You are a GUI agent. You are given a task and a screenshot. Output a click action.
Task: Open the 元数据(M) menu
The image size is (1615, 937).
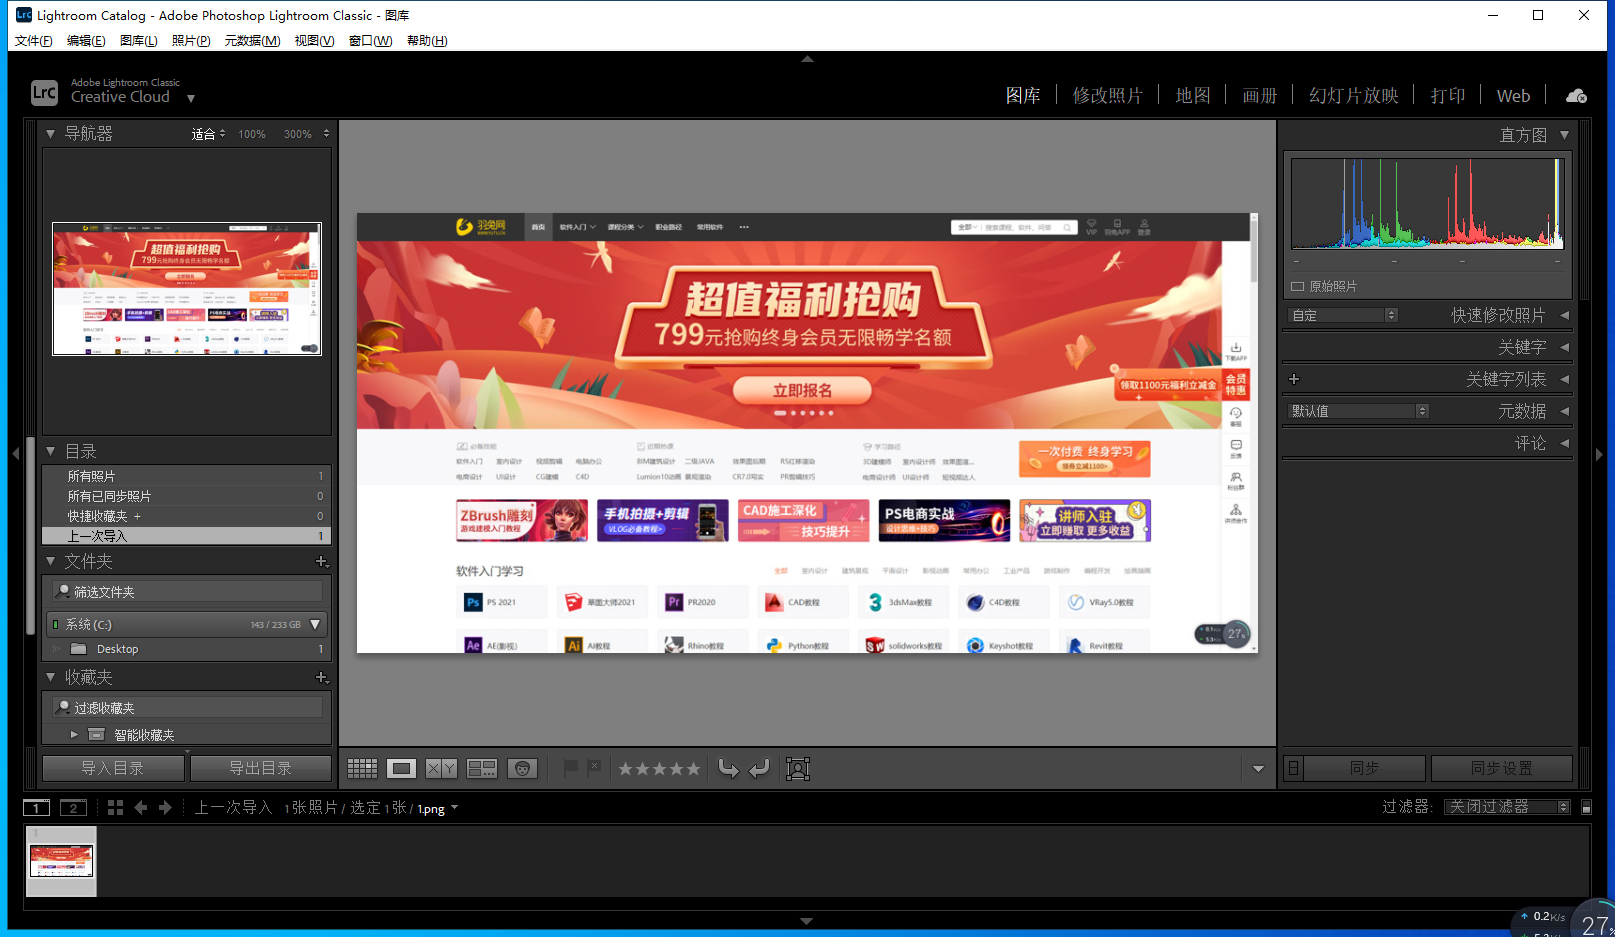click(252, 41)
